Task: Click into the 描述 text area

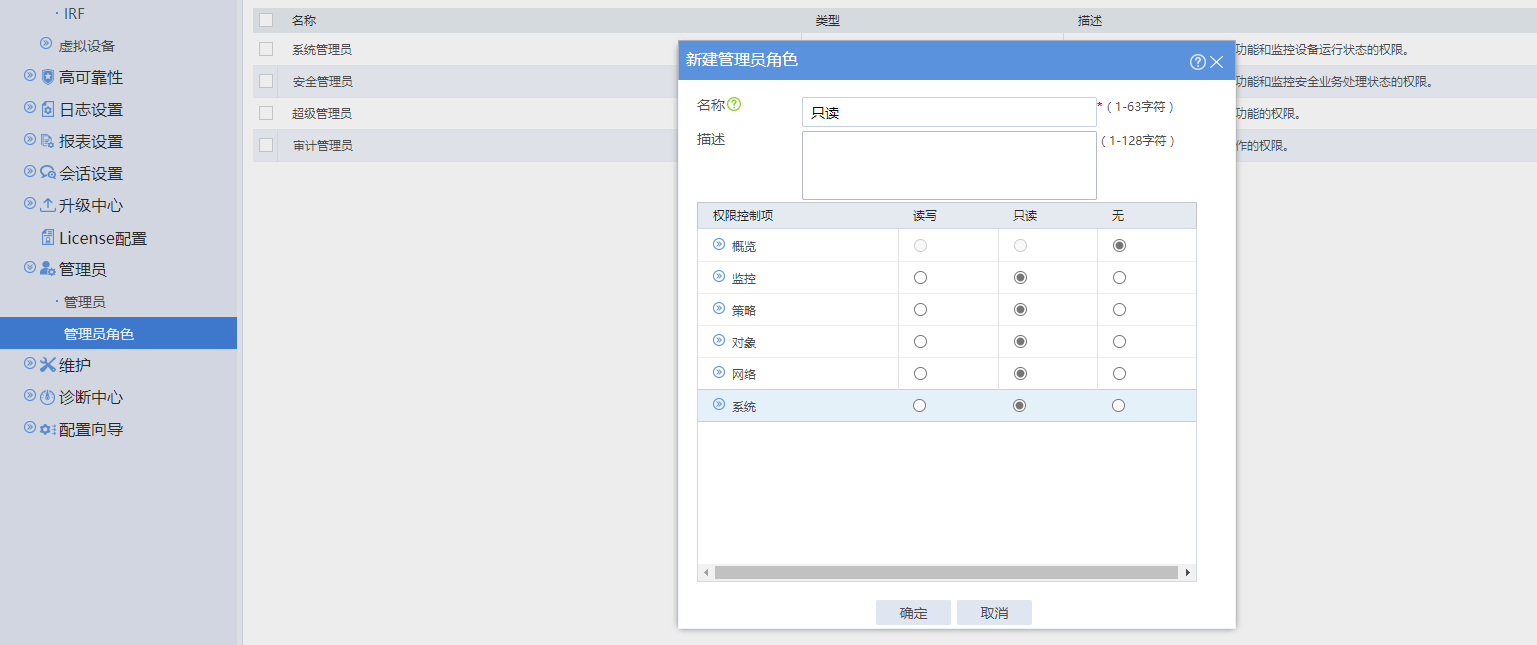Action: tap(948, 166)
